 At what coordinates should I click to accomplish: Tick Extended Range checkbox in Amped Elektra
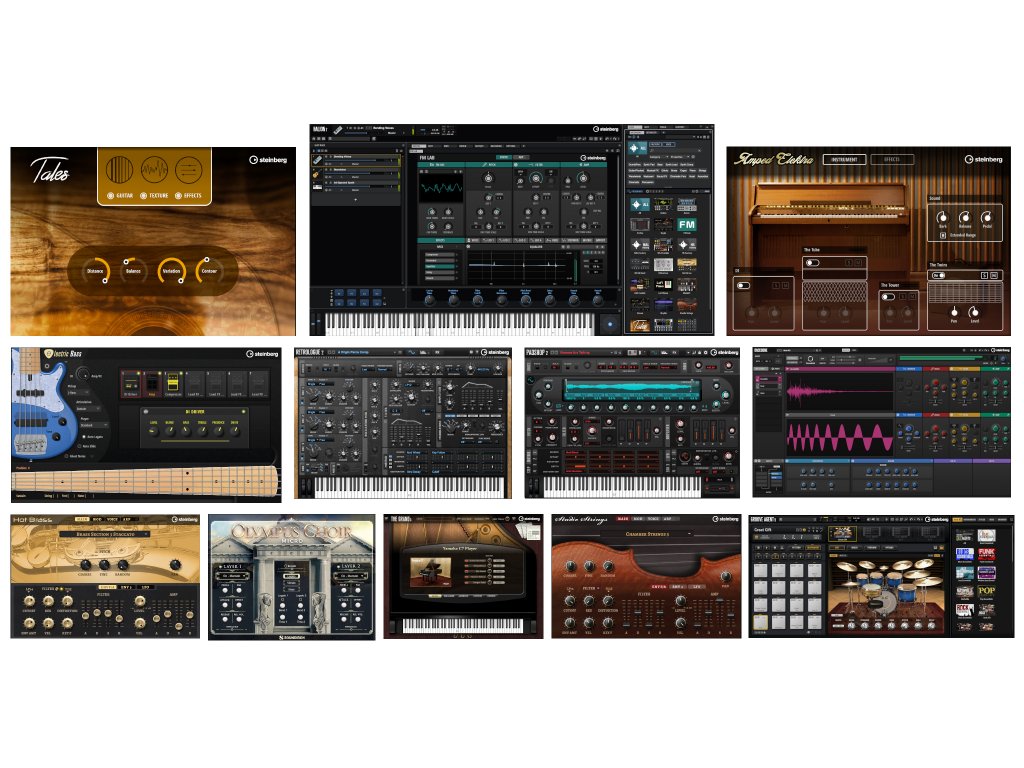coord(943,235)
